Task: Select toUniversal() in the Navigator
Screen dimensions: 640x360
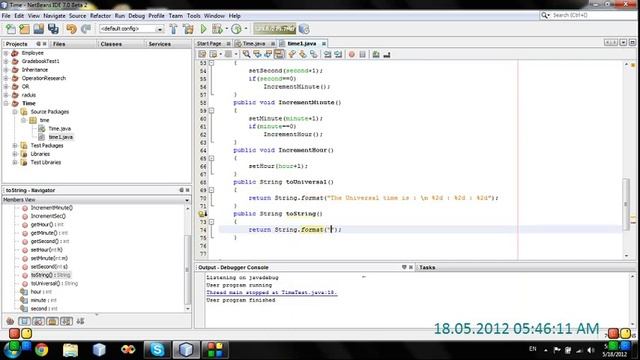Action: pos(54,283)
